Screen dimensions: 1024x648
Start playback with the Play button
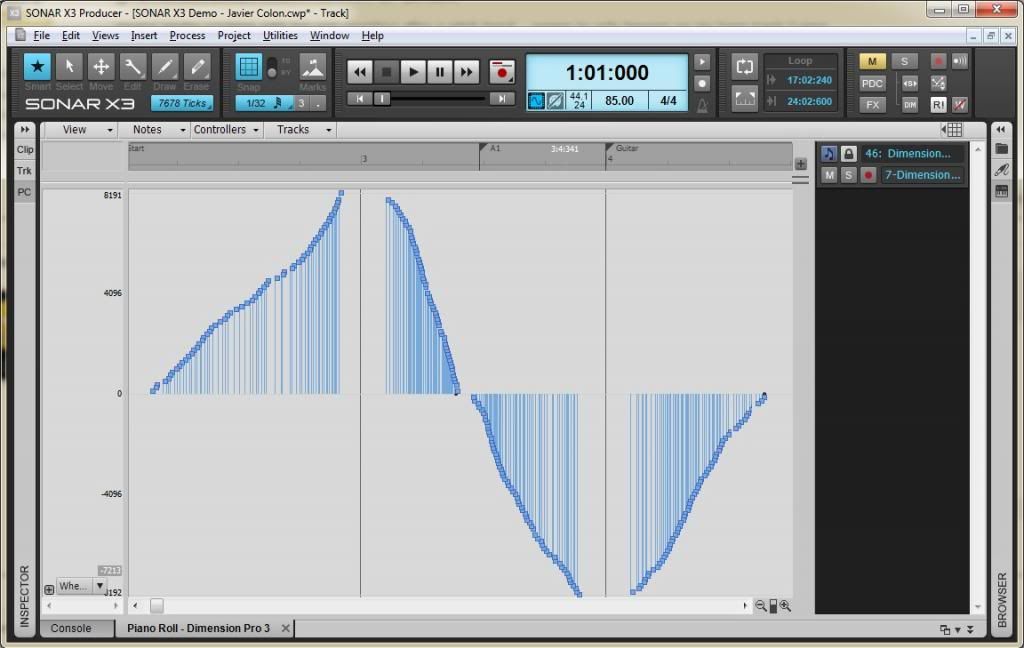[413, 72]
